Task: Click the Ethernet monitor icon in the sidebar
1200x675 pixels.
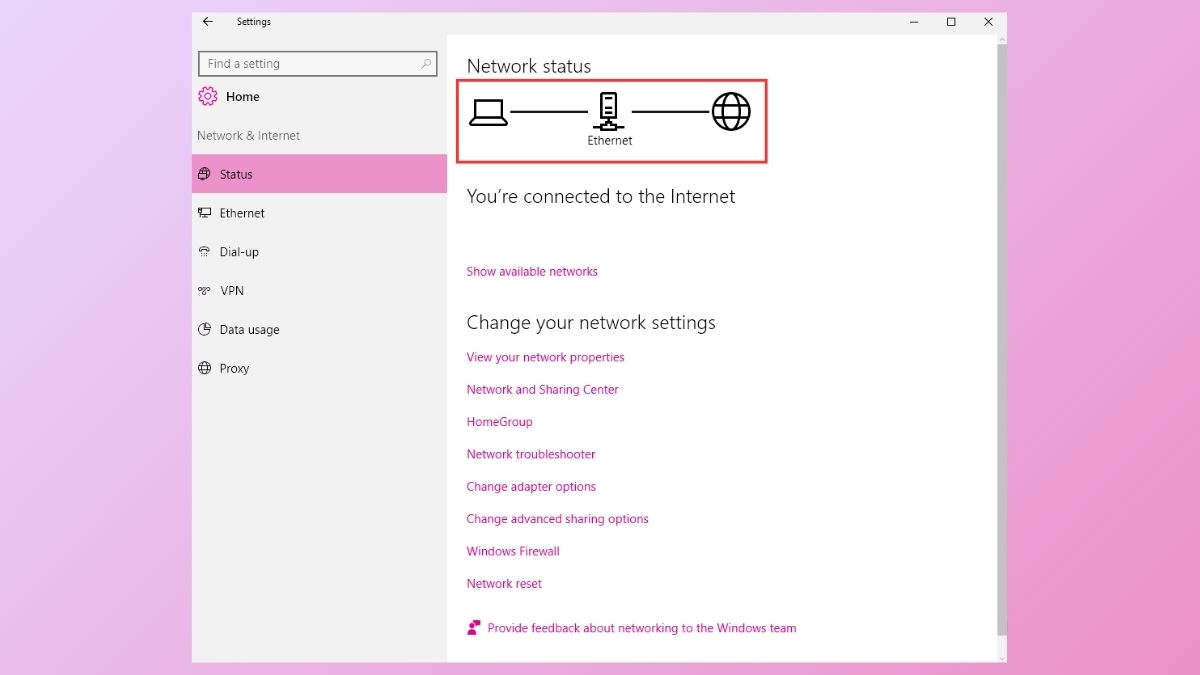Action: point(204,213)
